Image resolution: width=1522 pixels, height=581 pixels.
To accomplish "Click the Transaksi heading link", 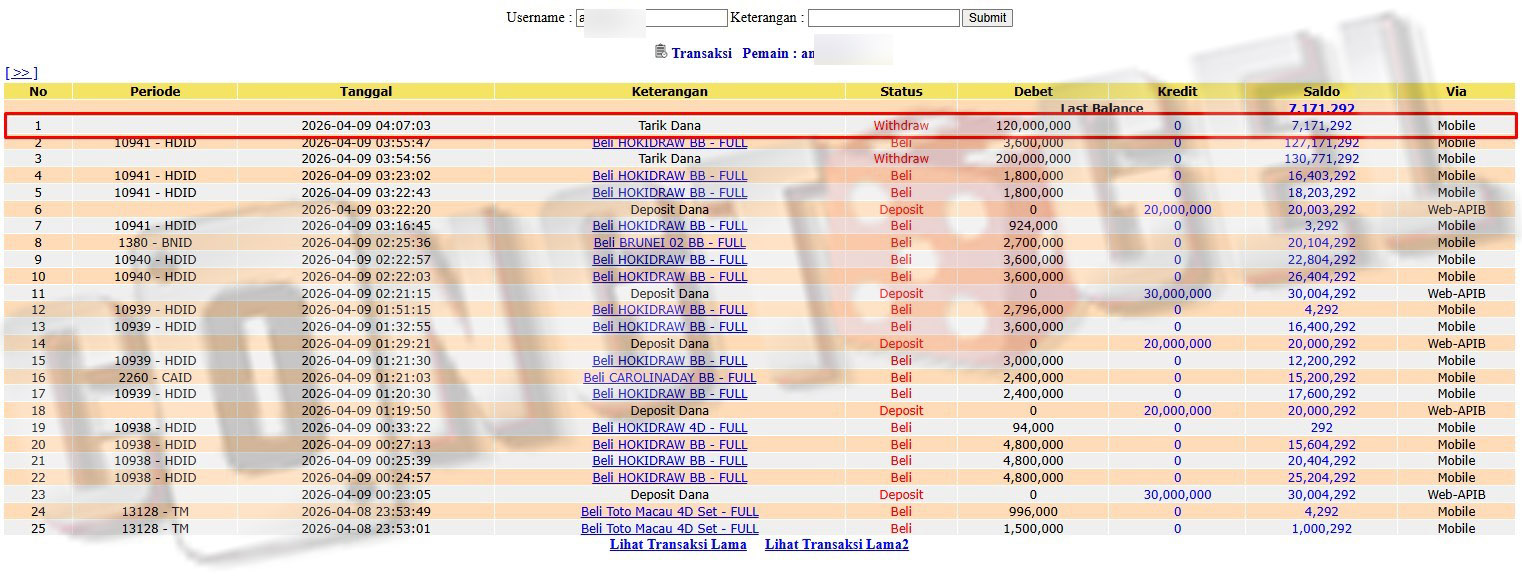I will click(x=701, y=53).
